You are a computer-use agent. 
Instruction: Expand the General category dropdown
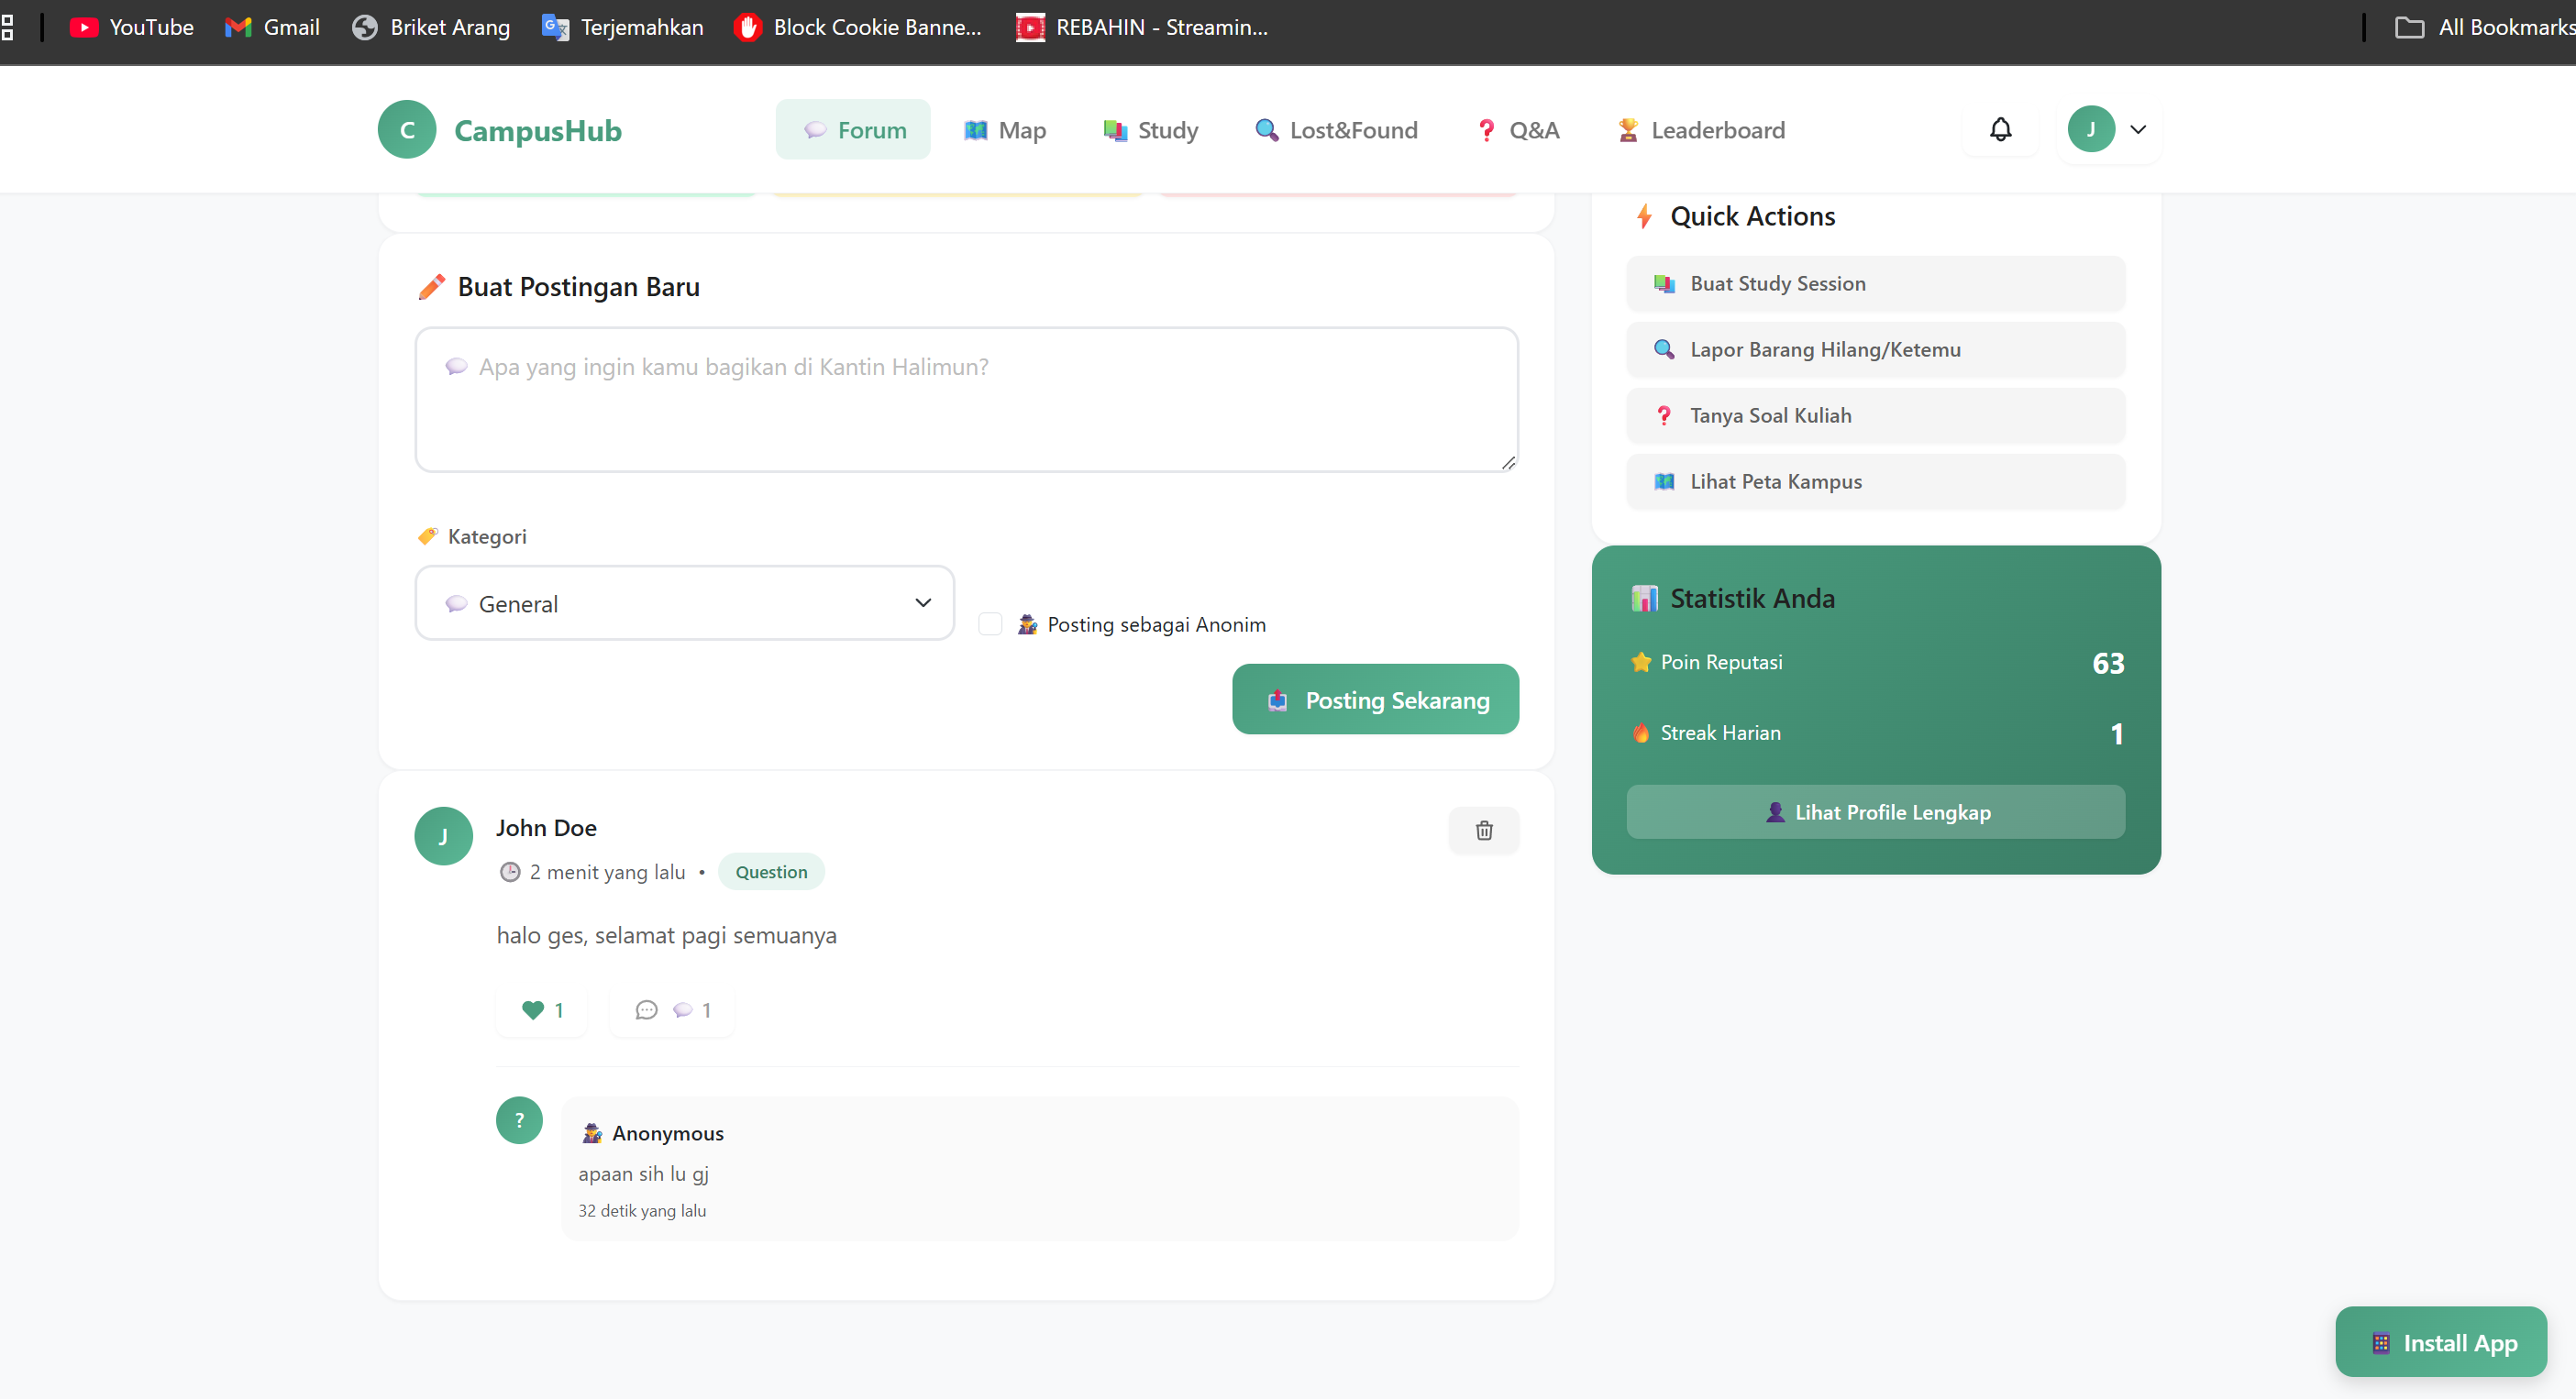(684, 603)
